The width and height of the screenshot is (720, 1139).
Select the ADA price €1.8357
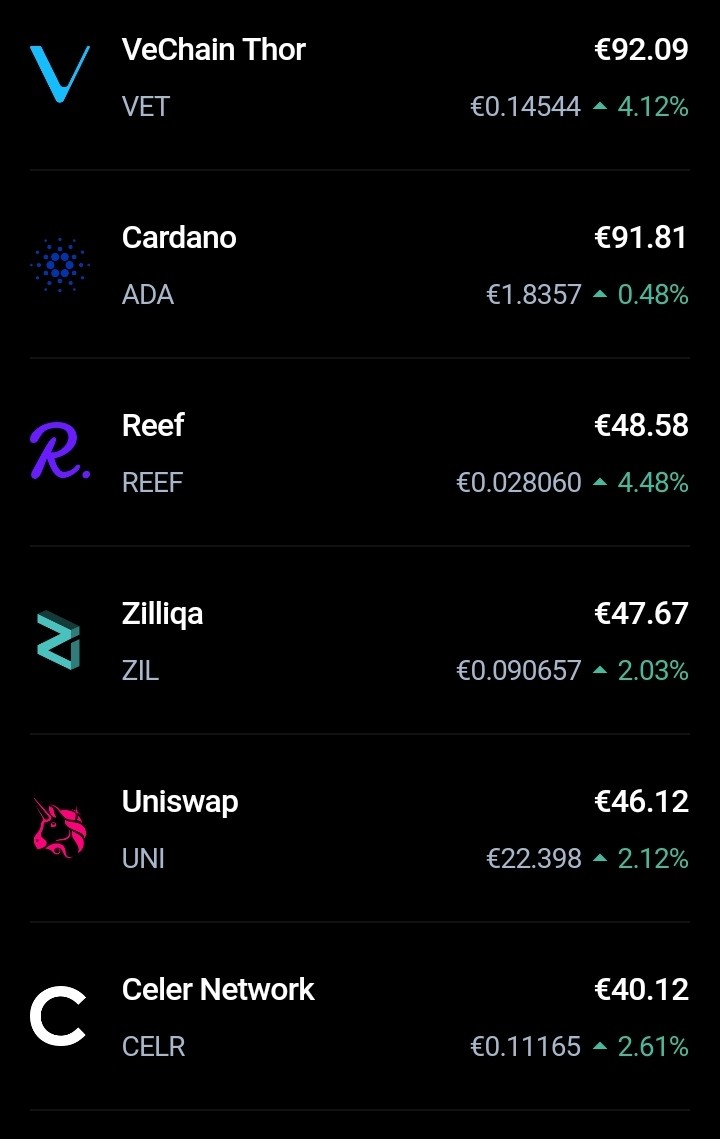(x=533, y=294)
